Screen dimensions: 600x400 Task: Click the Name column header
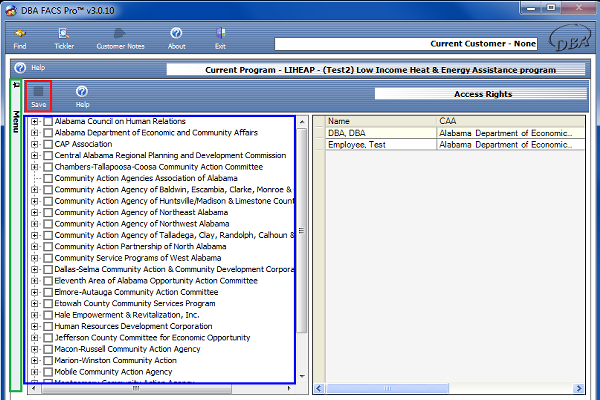(381, 121)
